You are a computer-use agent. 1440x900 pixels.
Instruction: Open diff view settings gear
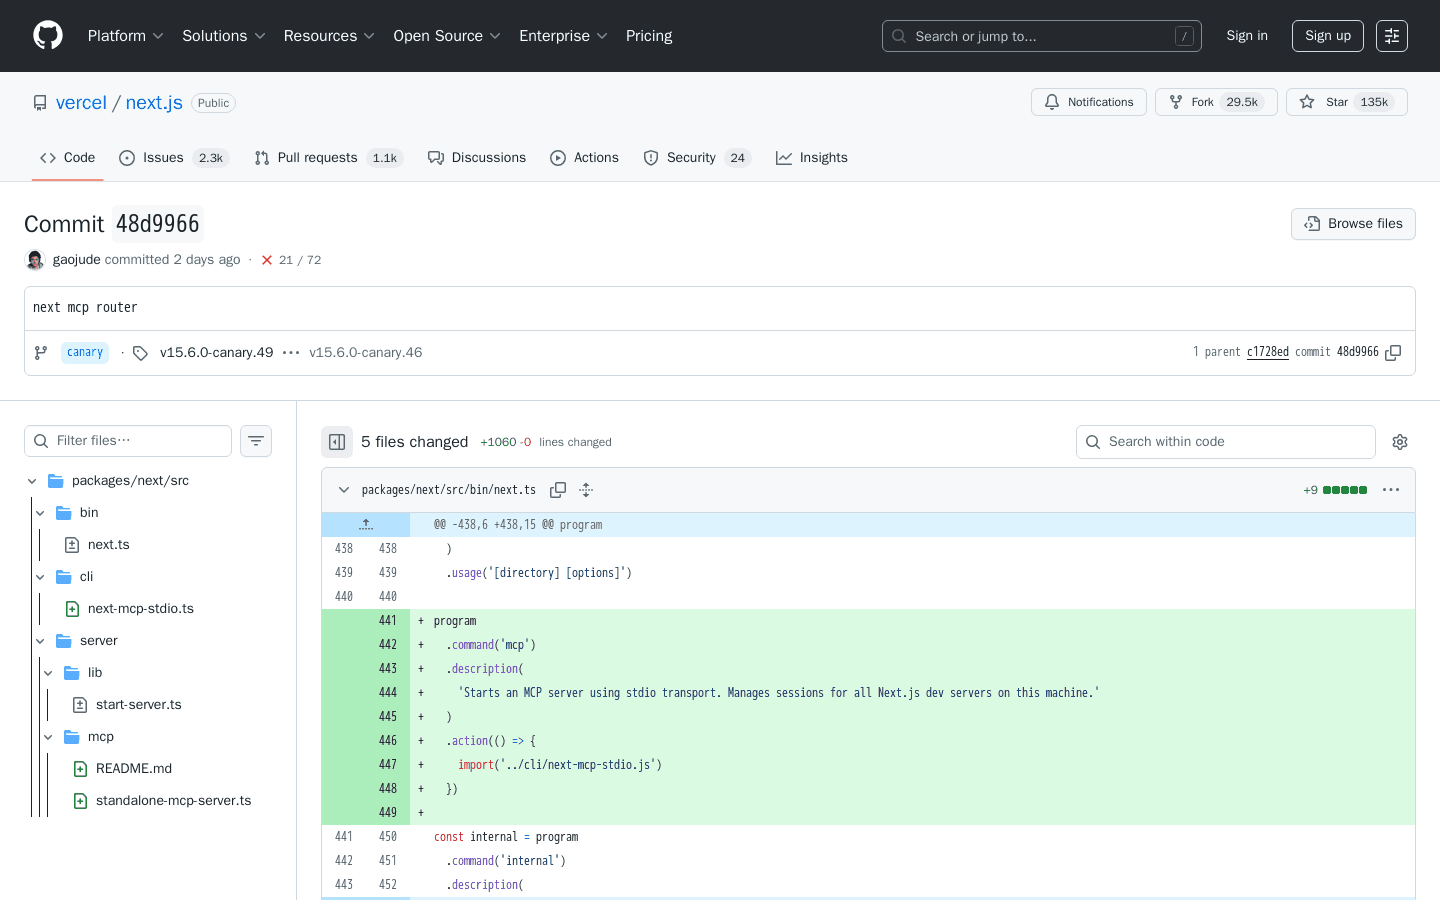coord(1400,442)
